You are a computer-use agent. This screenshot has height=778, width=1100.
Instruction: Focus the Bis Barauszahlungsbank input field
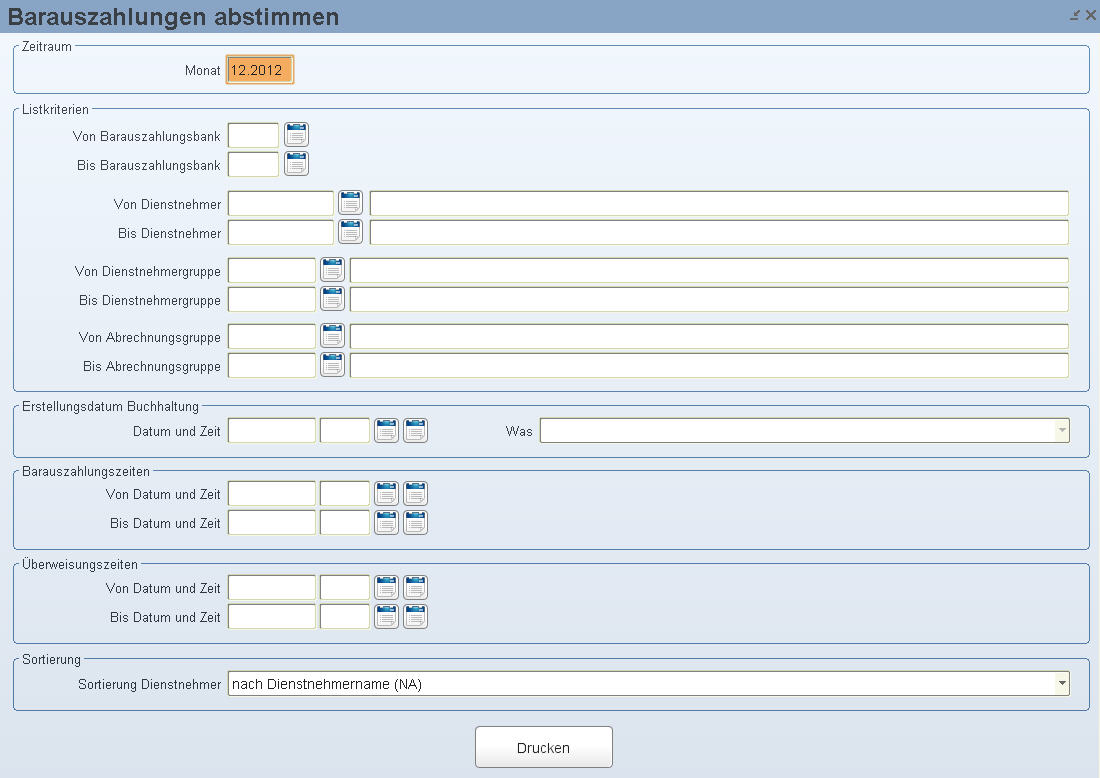click(253, 163)
